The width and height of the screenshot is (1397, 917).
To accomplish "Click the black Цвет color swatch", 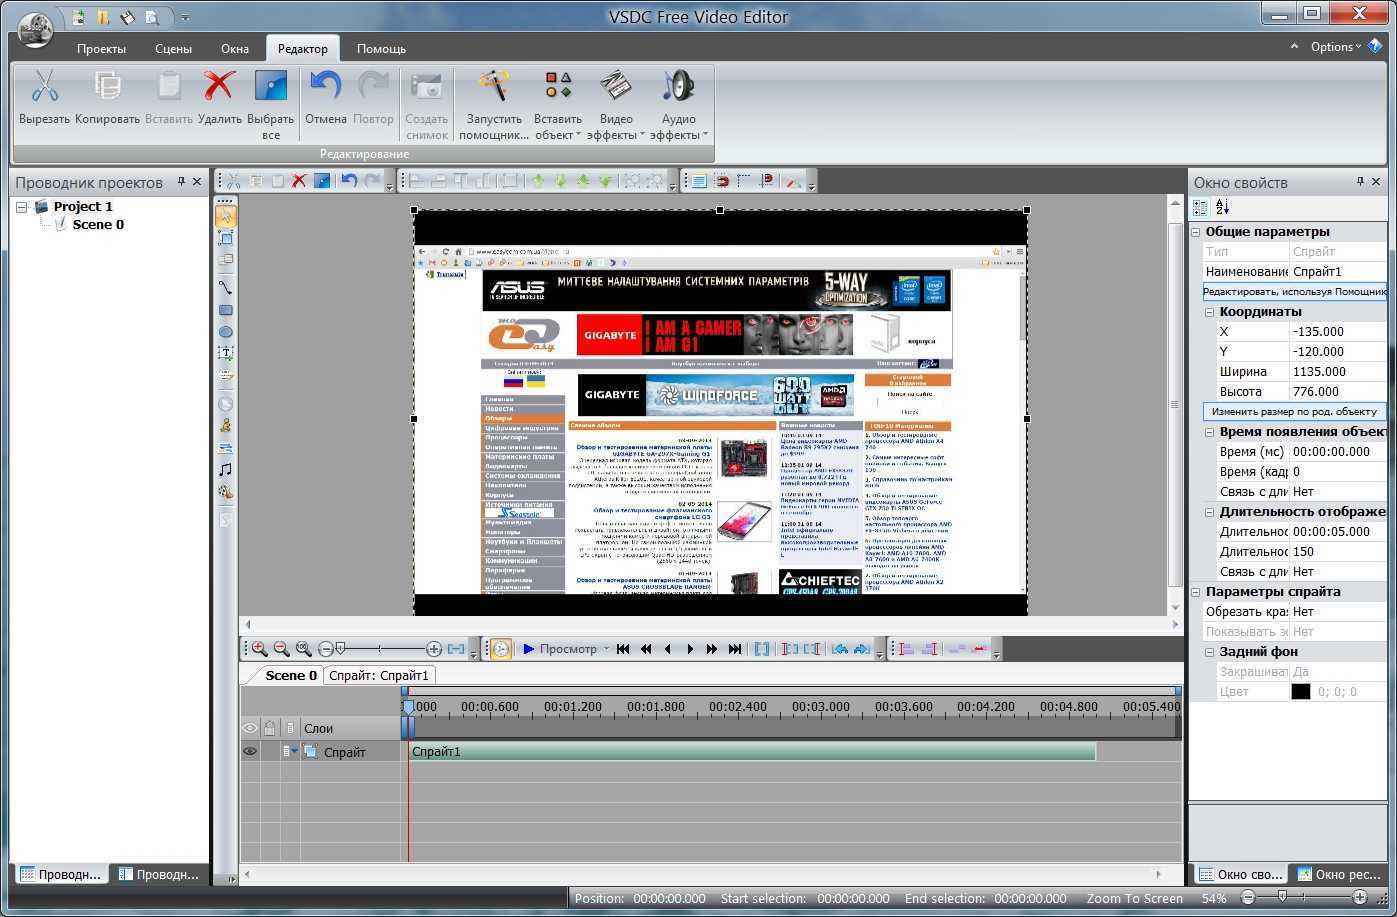I will 1301,691.
